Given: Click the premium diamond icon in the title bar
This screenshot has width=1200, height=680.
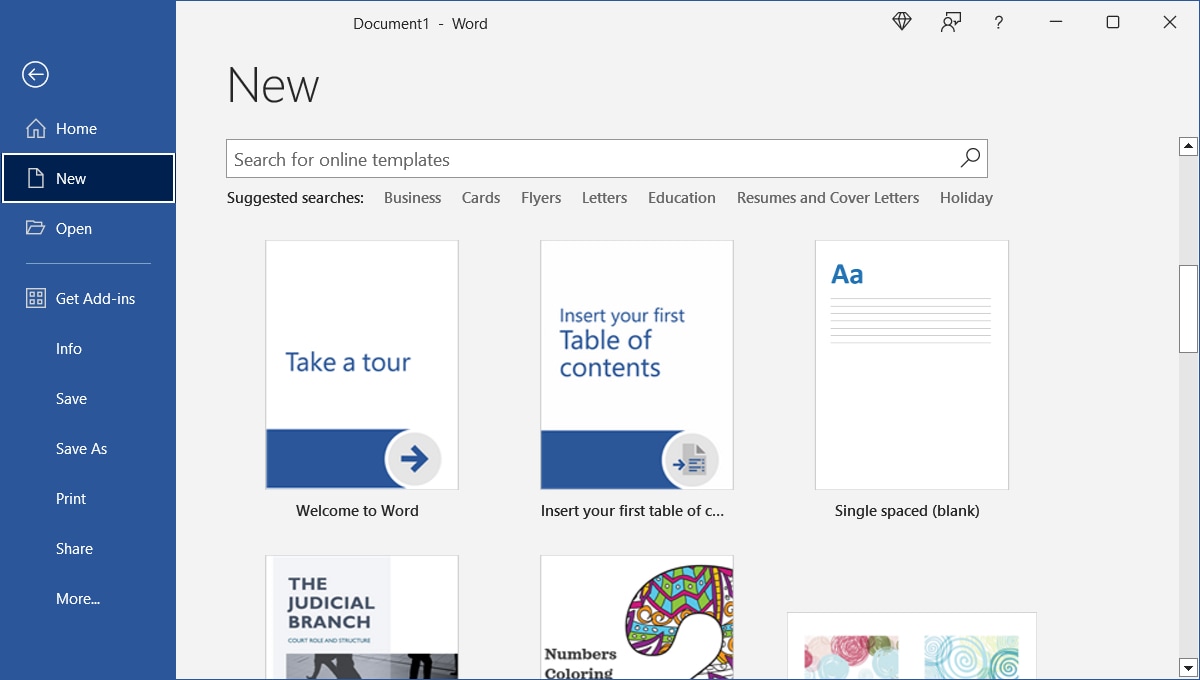Looking at the screenshot, I should pyautogui.click(x=901, y=20).
